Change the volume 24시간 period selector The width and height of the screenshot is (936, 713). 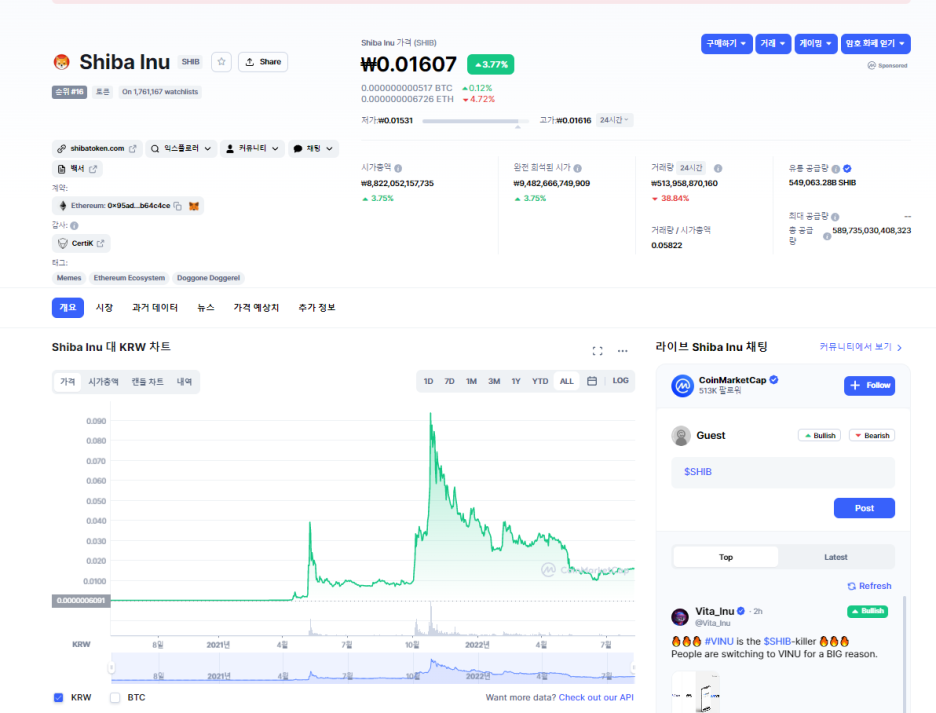pyautogui.click(x=691, y=168)
